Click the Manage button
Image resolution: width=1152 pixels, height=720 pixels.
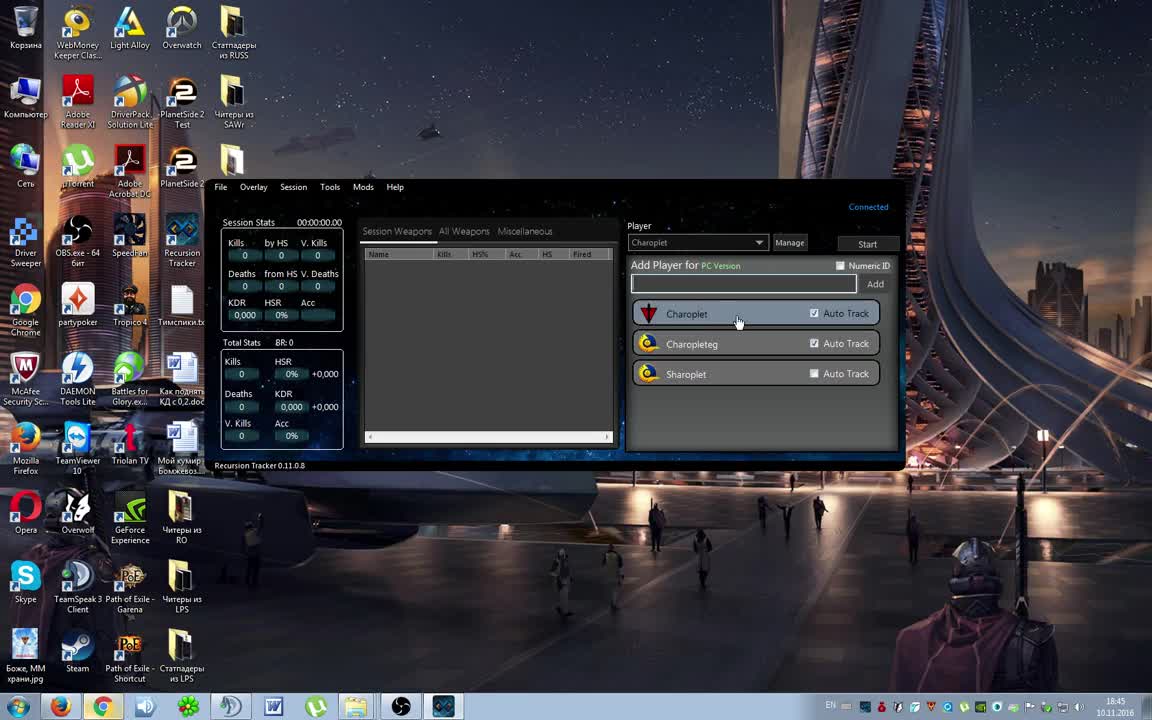789,243
